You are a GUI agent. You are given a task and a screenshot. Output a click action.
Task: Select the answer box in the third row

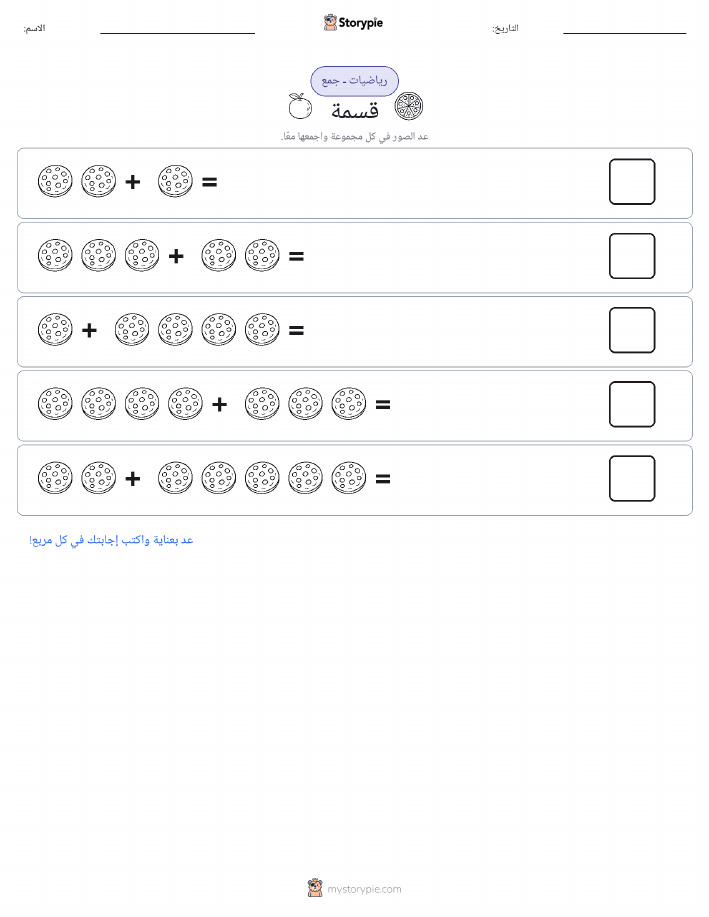(632, 330)
